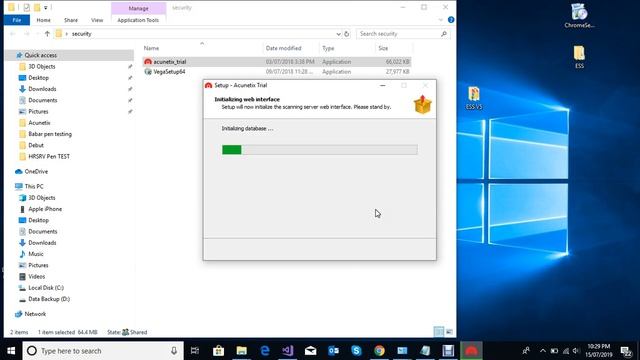
Task: Open Apple iPhone under This PC
Action: click(45, 209)
